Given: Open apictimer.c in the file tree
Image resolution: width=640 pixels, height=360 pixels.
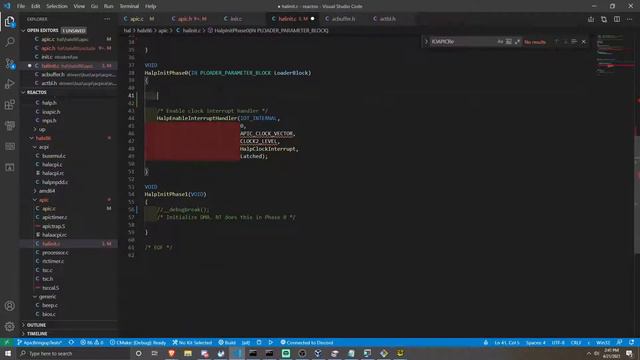Looking at the screenshot, I should pyautogui.click(x=55, y=217).
